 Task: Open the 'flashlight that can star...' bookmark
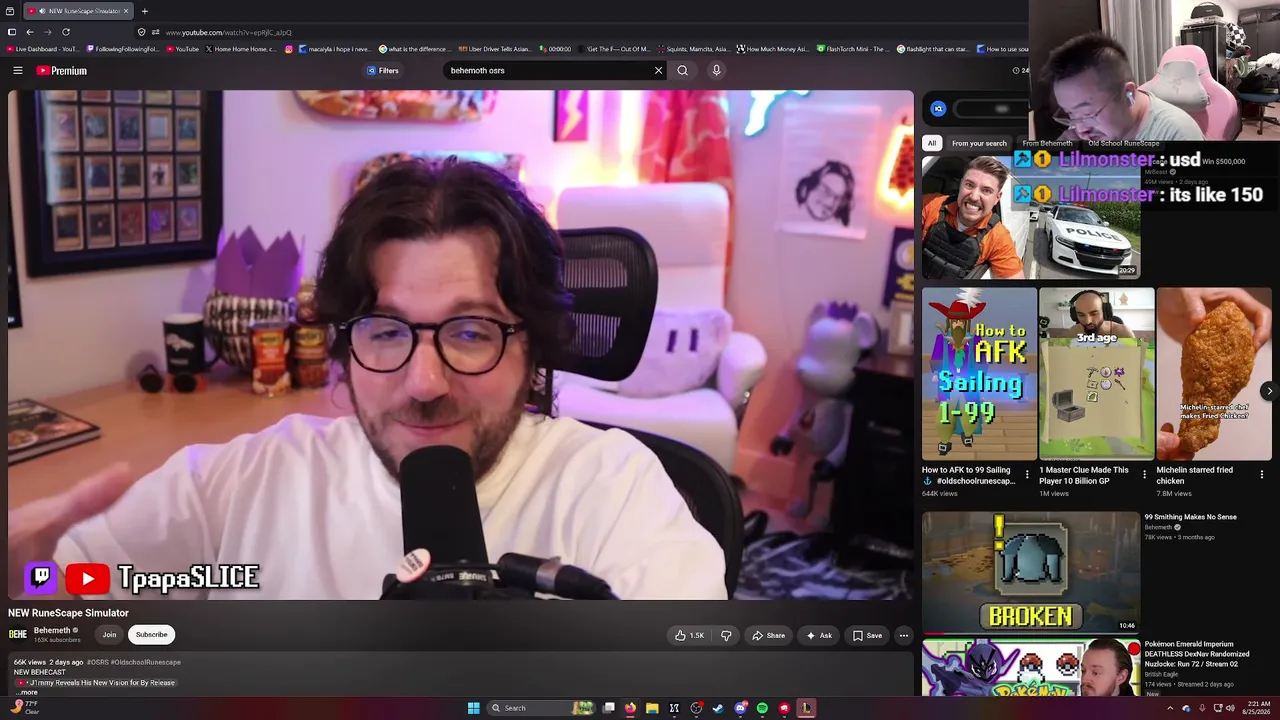pos(932,49)
